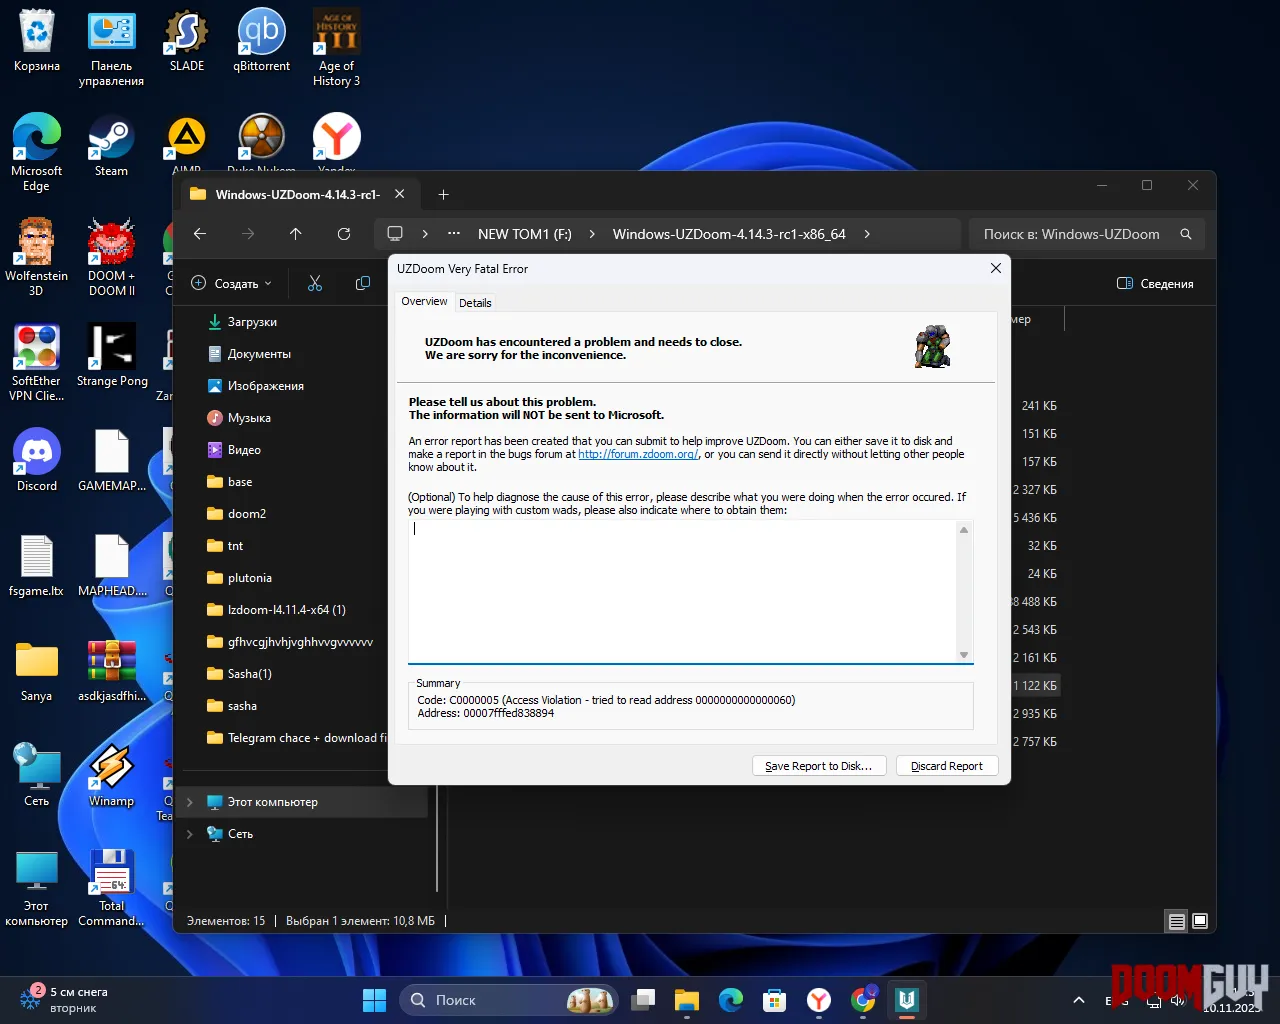Expand the Этот компьютер tree node
The height and width of the screenshot is (1024, 1280).
(190, 802)
